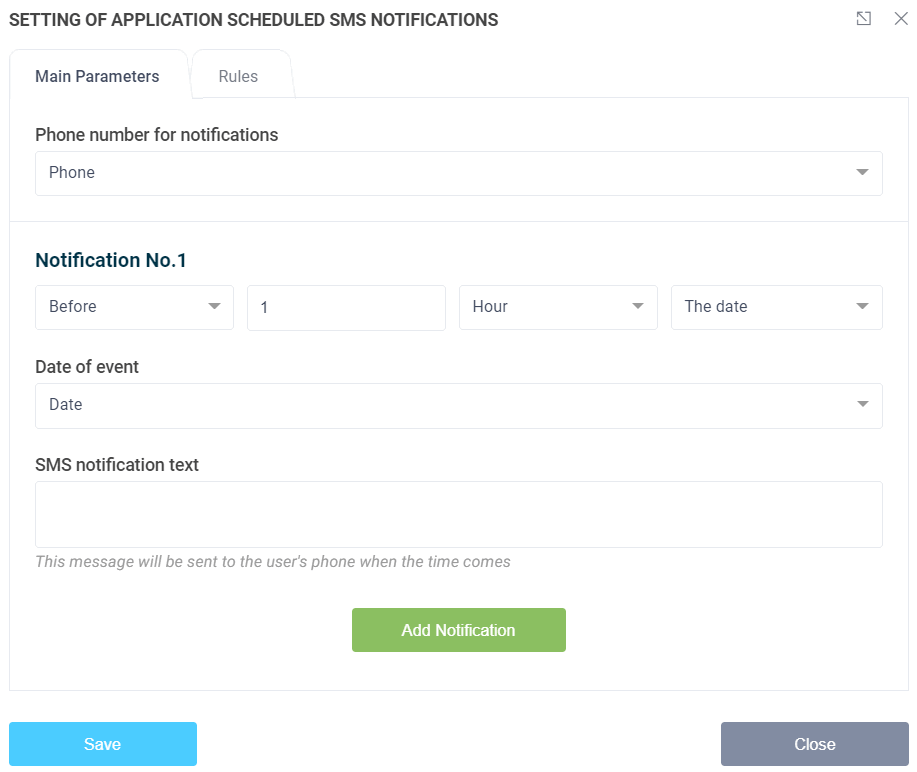Select the Main Parameters tab
This screenshot has width=917, height=772.
click(x=97, y=76)
